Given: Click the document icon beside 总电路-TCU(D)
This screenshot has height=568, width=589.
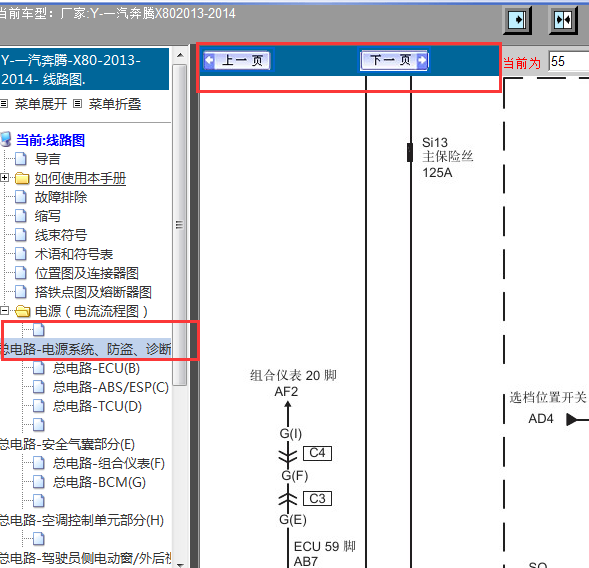Looking at the screenshot, I should click(x=39, y=406).
